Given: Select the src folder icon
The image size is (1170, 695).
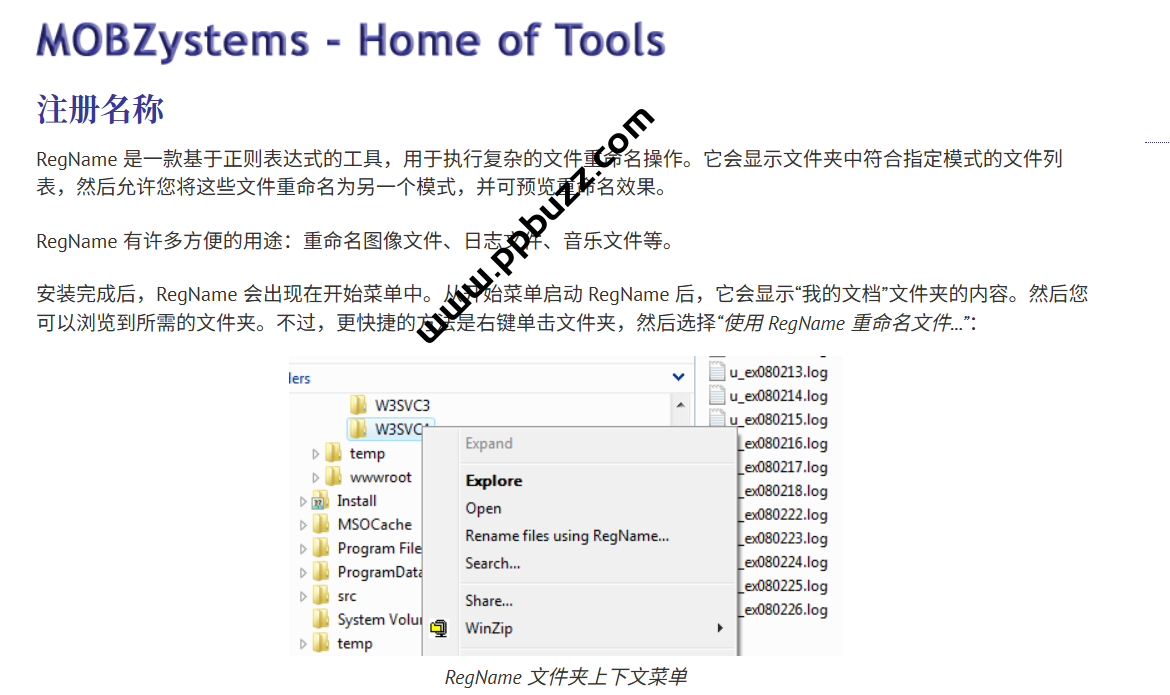Looking at the screenshot, I should pos(320,596).
